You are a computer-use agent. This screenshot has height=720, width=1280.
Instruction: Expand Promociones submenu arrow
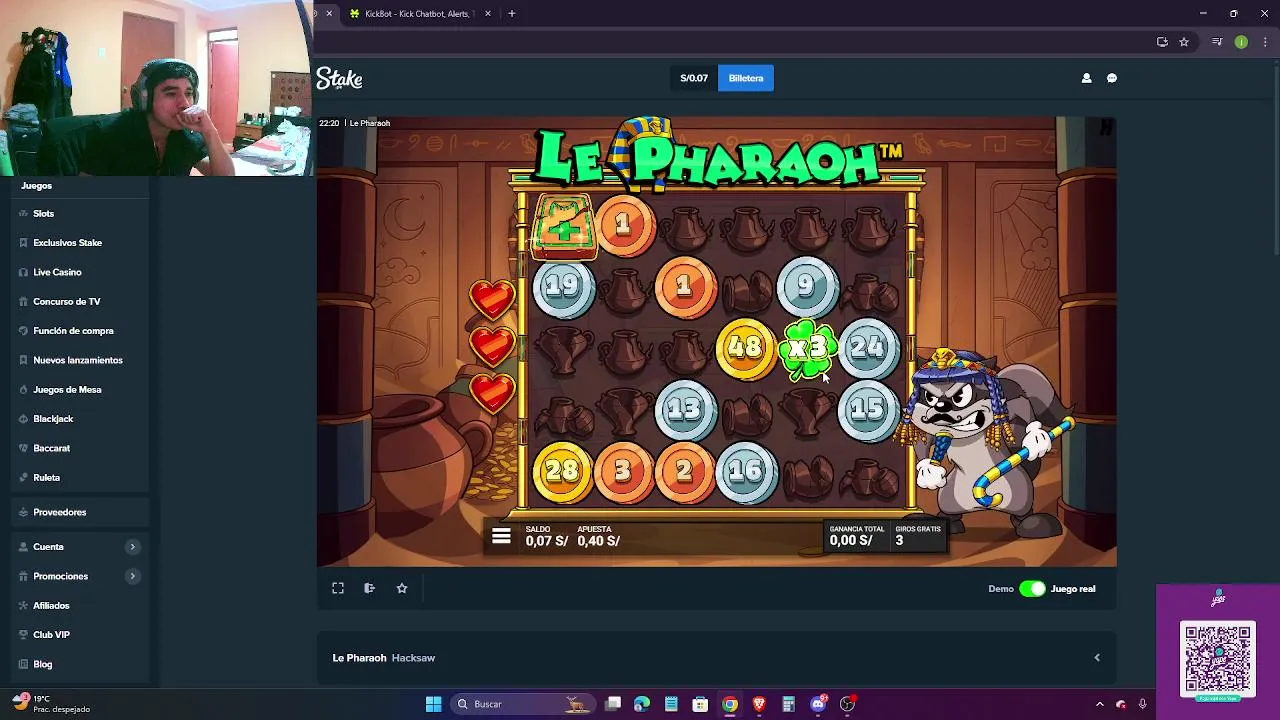point(132,576)
